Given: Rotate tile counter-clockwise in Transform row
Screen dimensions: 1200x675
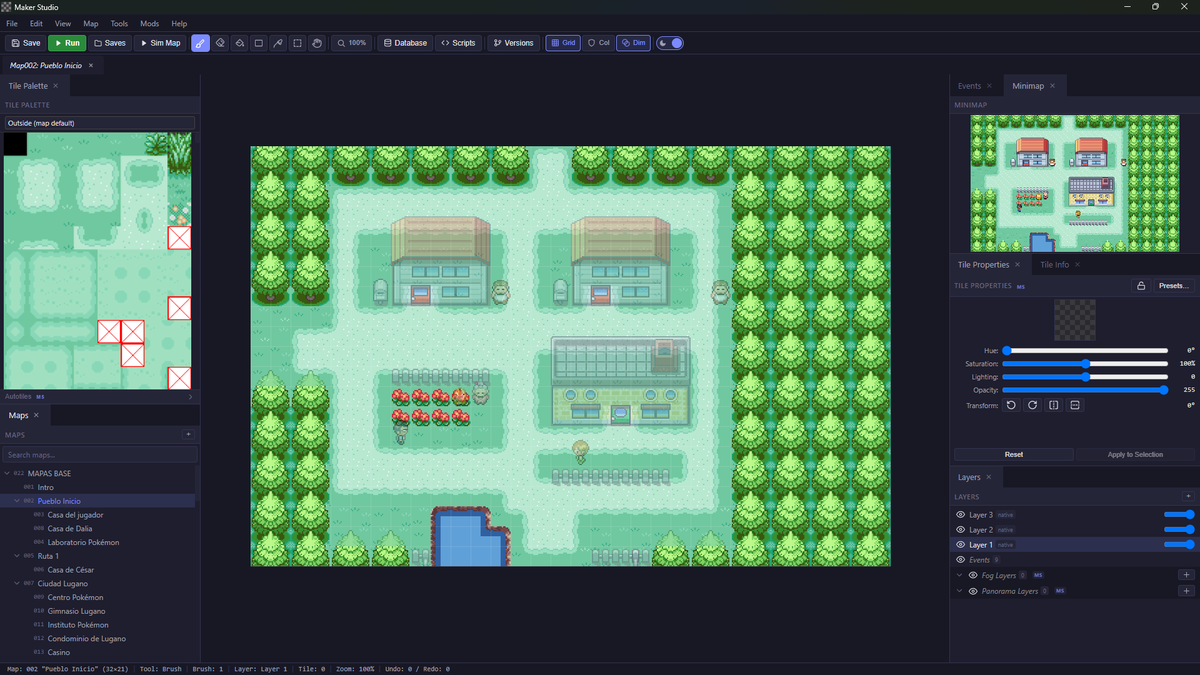Looking at the screenshot, I should 1011,405.
